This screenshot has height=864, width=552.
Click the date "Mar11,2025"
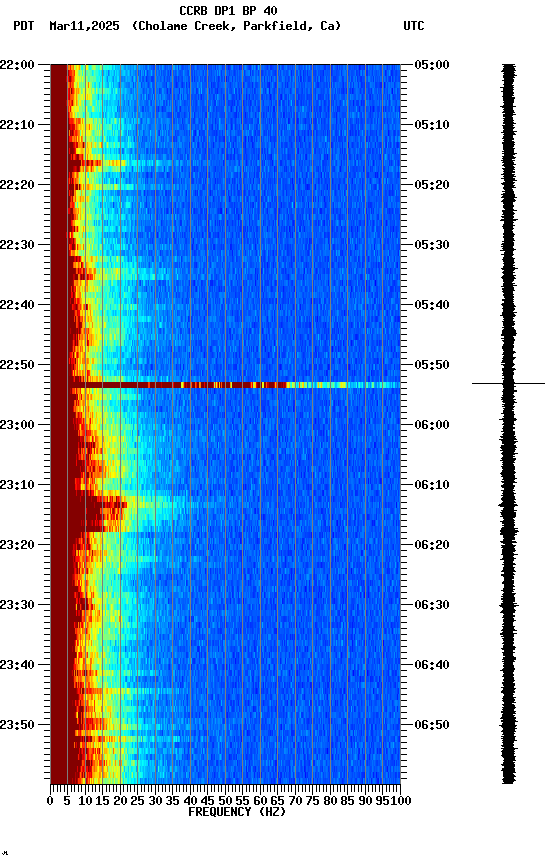tap(84, 26)
